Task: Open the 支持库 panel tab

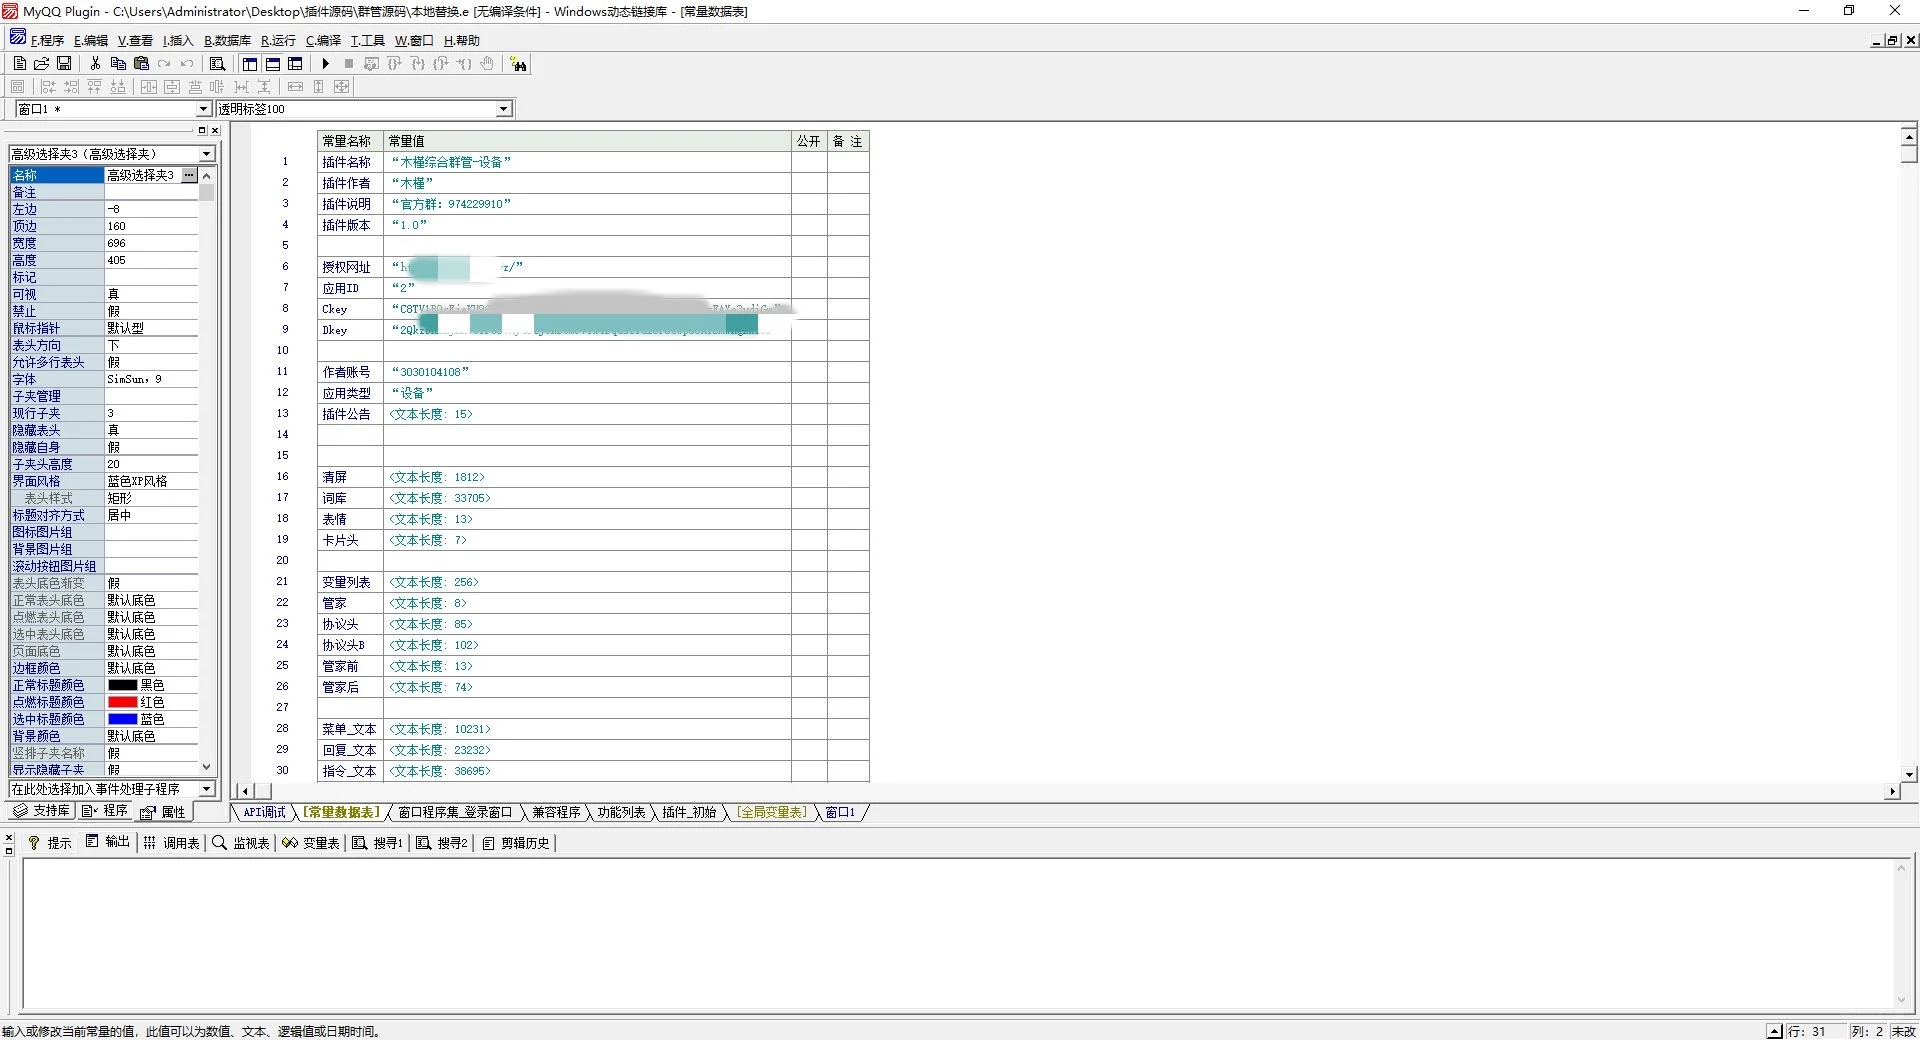Action: (41, 811)
